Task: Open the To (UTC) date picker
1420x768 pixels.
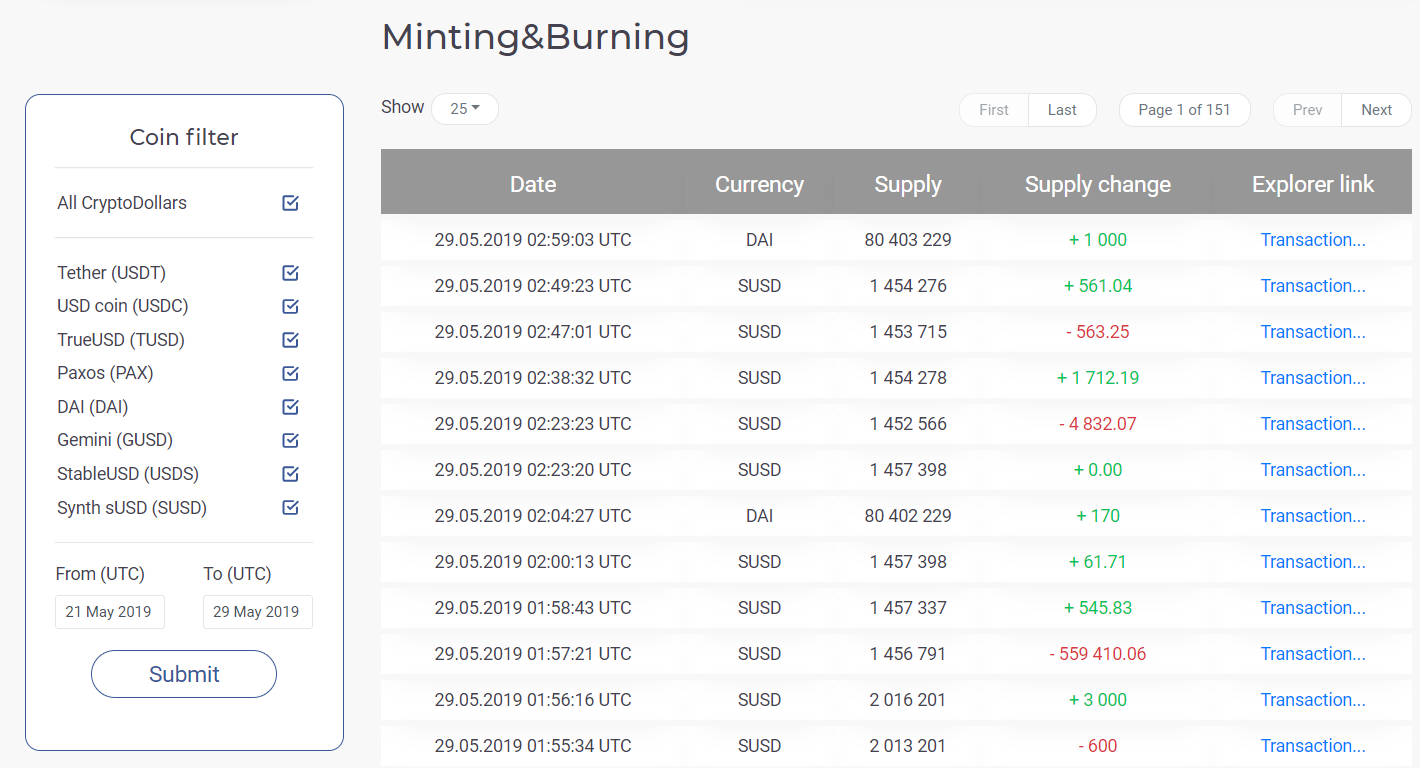Action: pos(257,612)
